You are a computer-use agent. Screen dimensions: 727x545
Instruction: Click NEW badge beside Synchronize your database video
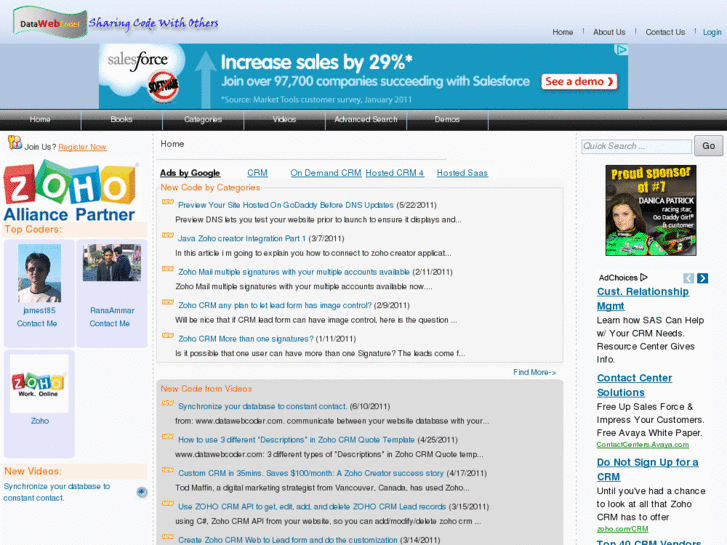point(167,404)
